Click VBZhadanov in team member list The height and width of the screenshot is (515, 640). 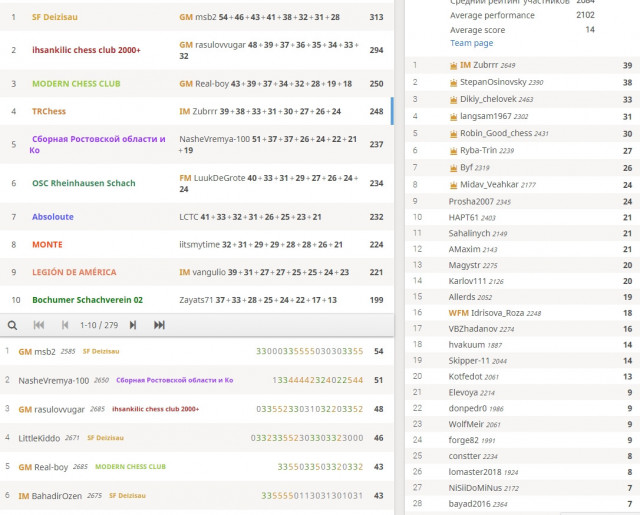coord(473,329)
